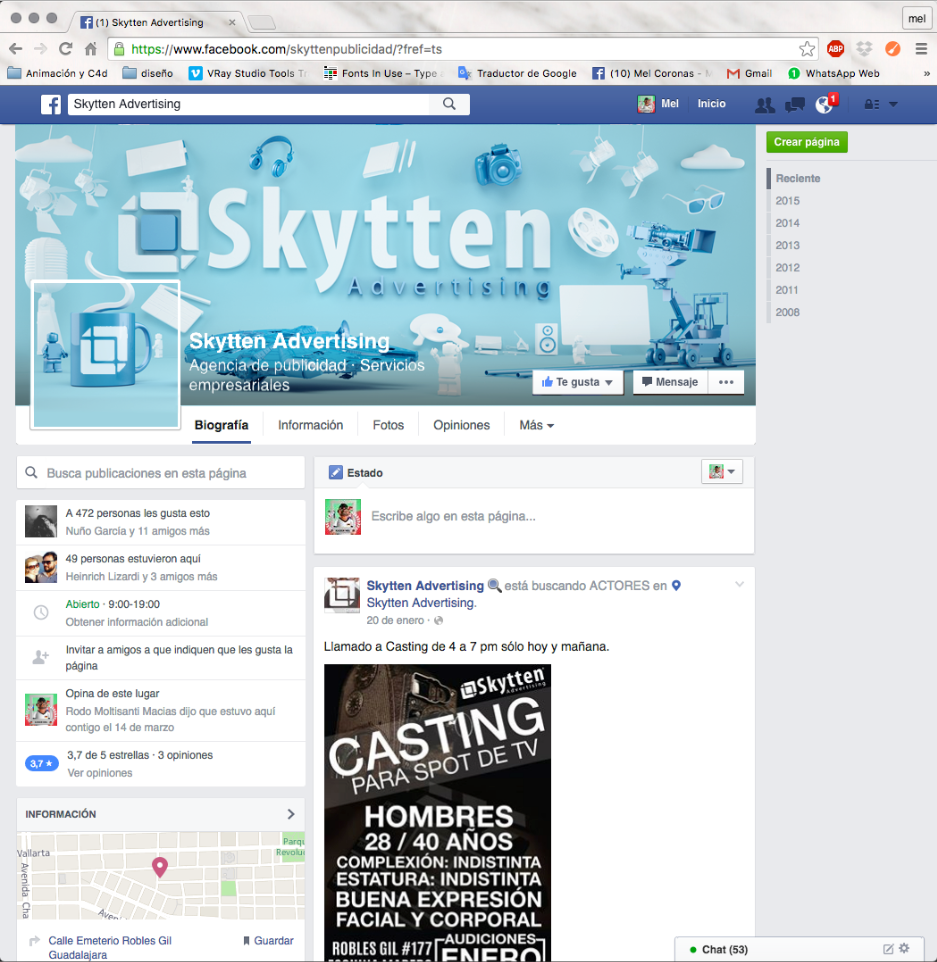937x962 pixels.
Task: Click the compose new chat message icon
Action: click(888, 949)
